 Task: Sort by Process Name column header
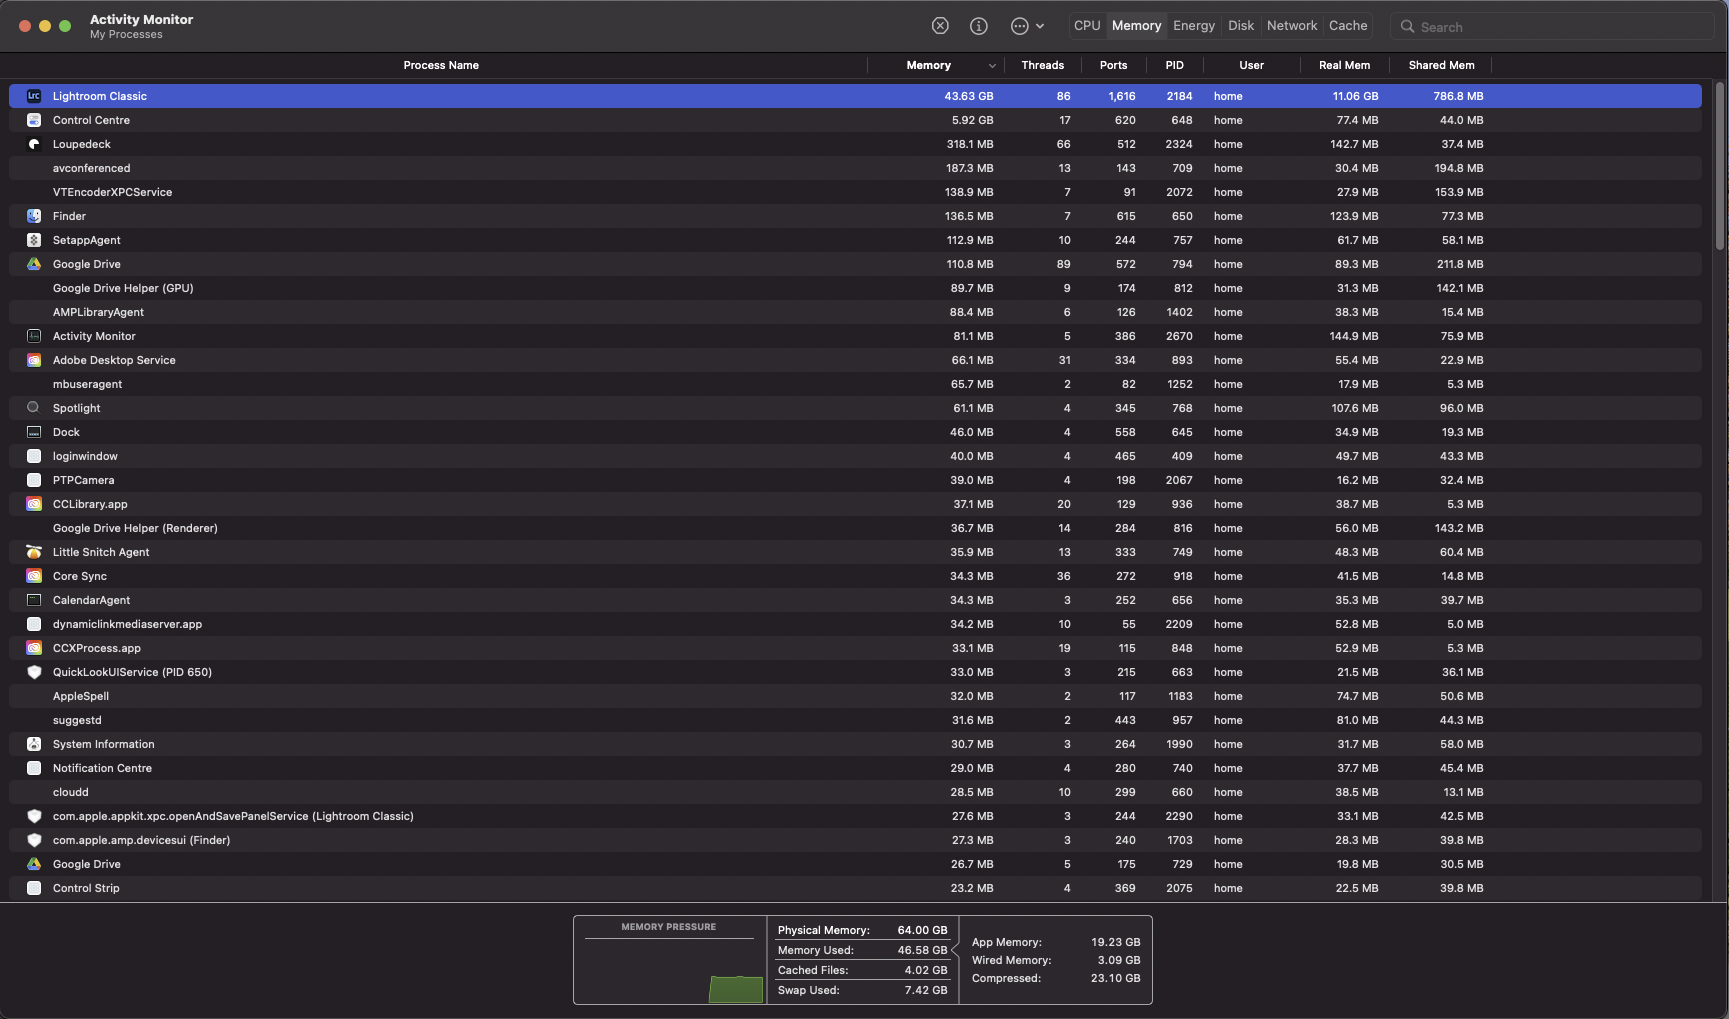click(440, 65)
